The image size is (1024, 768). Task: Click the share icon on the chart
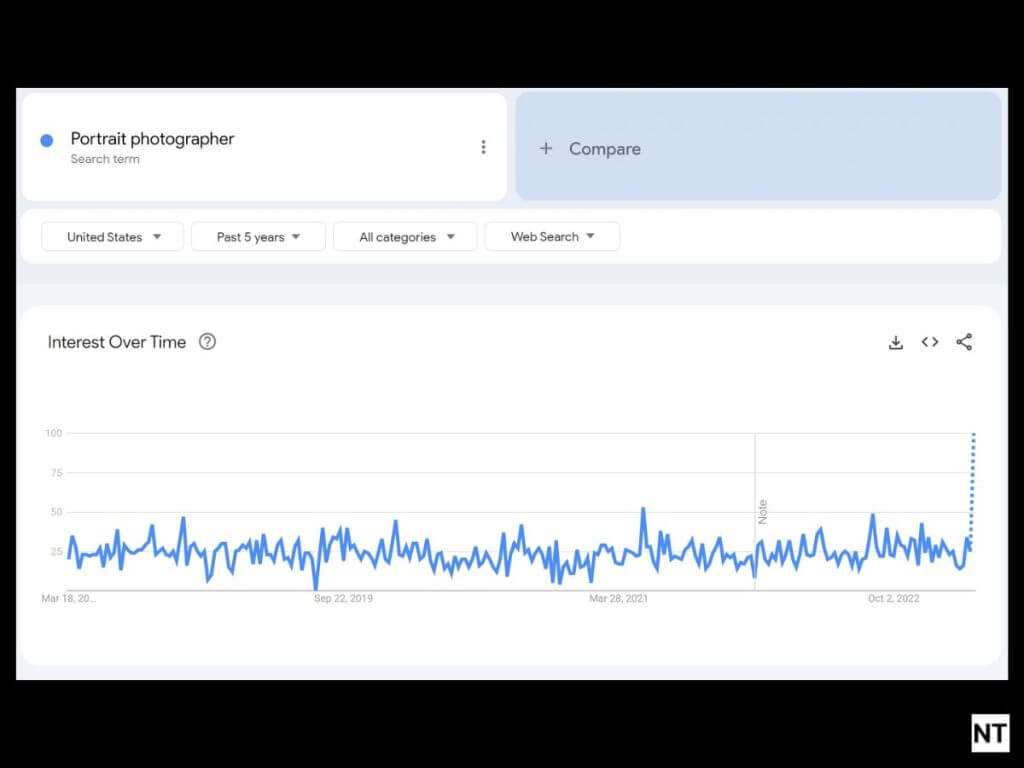964,342
